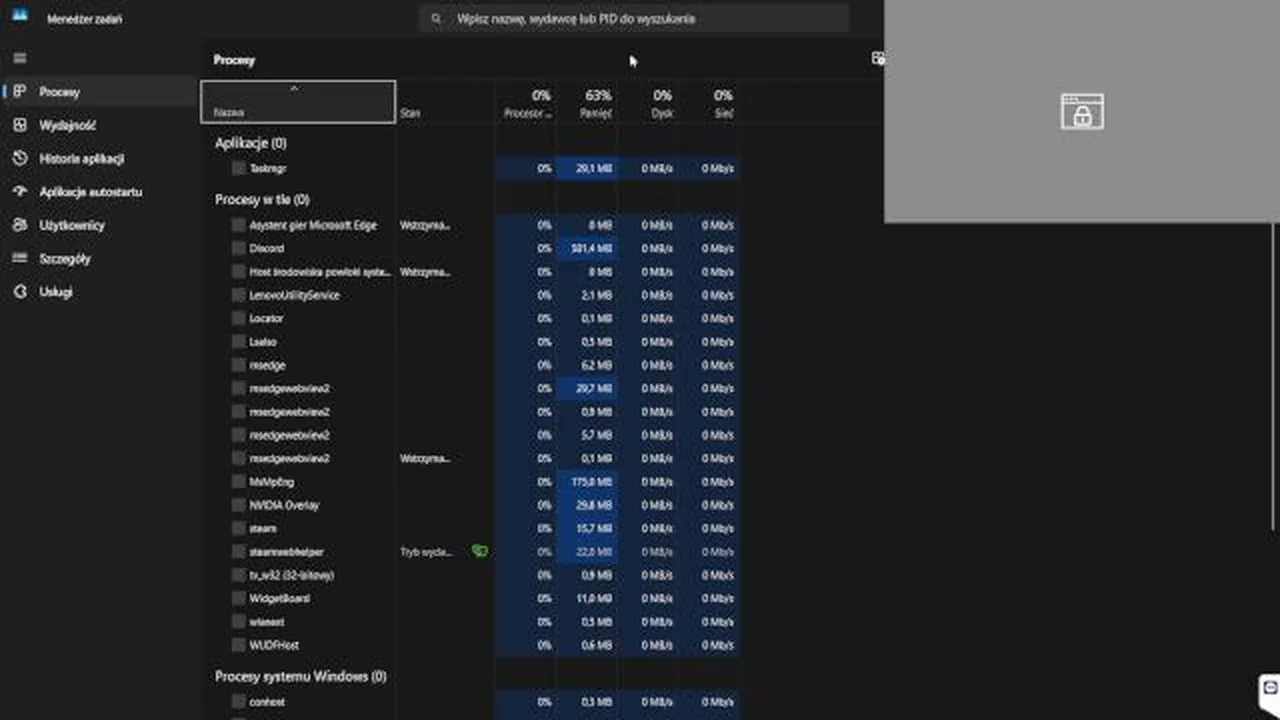Select the tv_w32 (32-bitowy) process name
1280x720 pixels.
292,575
